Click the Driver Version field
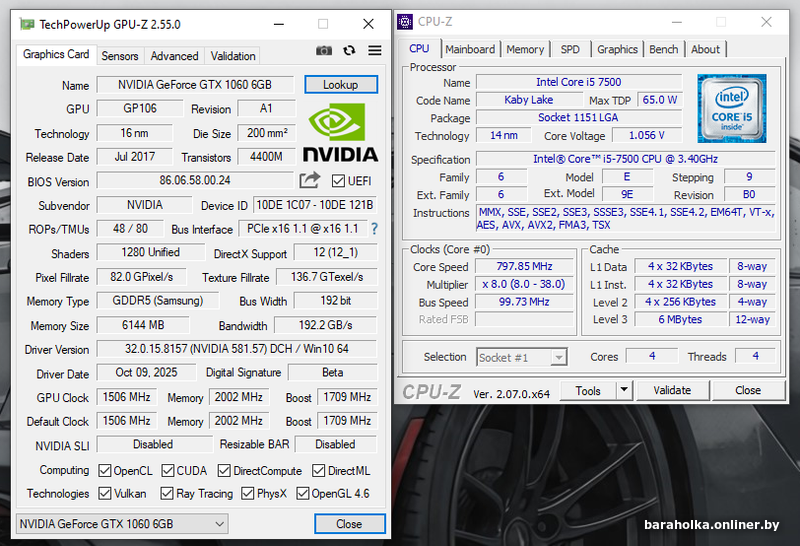 pos(237,349)
